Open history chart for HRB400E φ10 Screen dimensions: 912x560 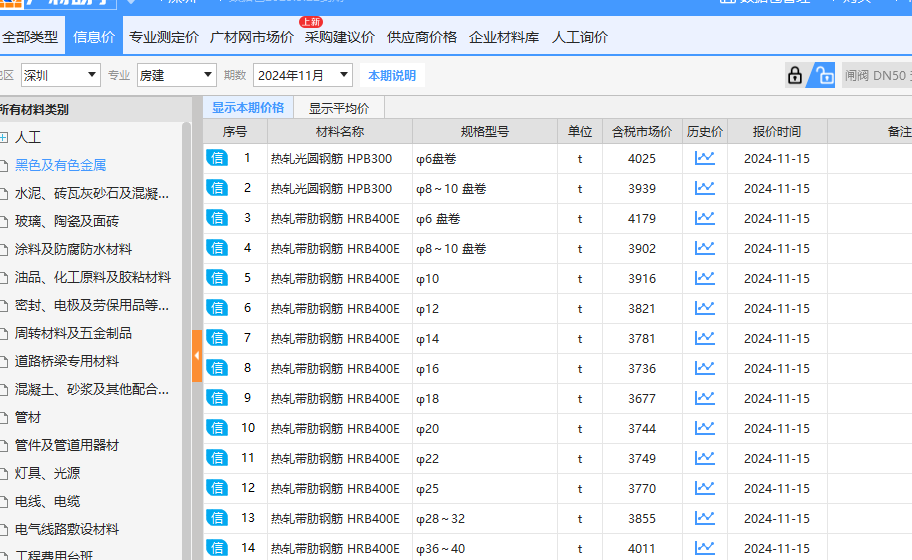point(704,279)
